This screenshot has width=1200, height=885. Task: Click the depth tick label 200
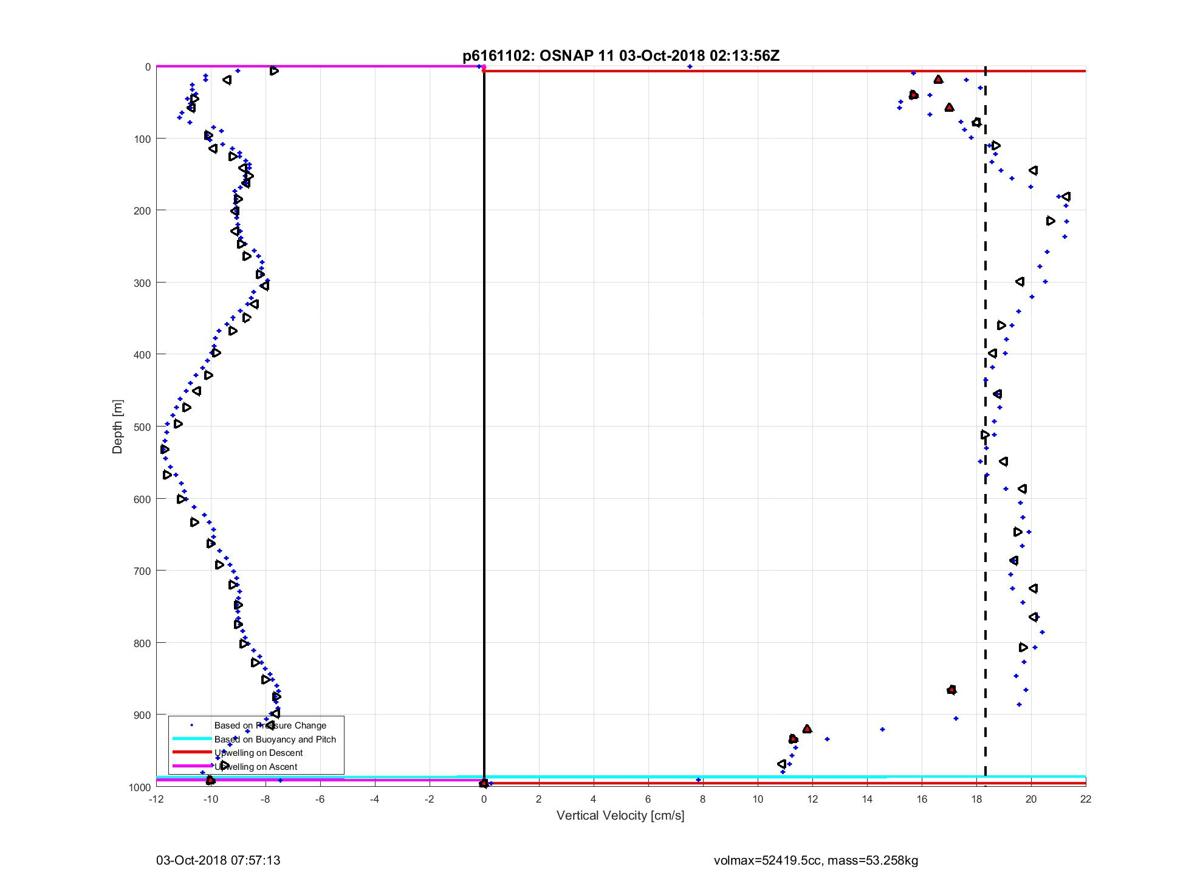tap(142, 211)
